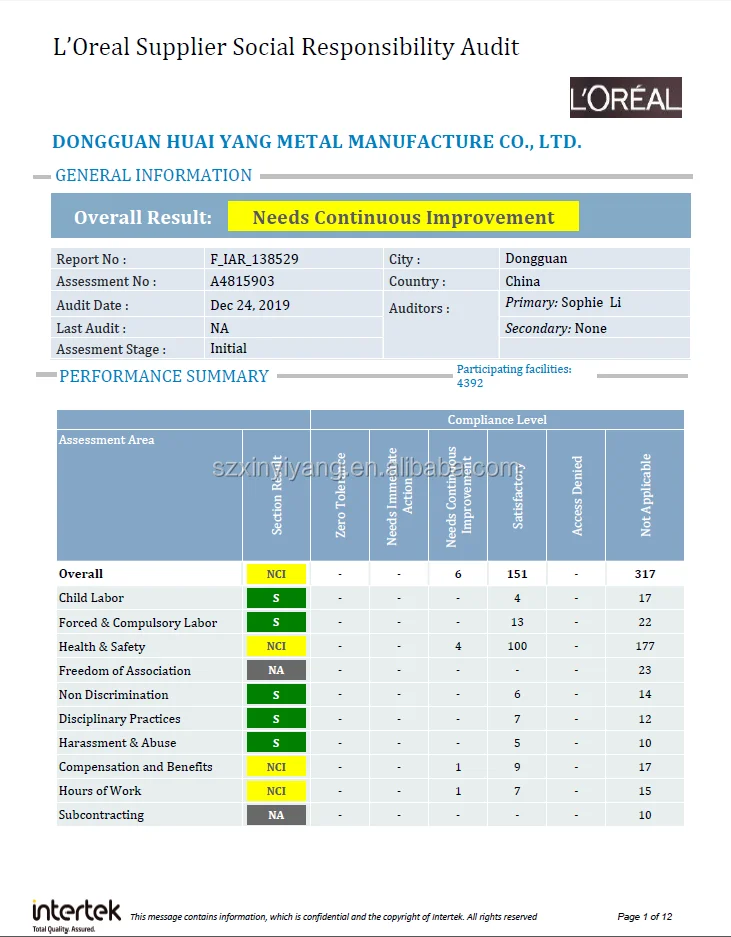731x937 pixels.
Task: Click the 'Not Applicable' column header
Action: 646,495
